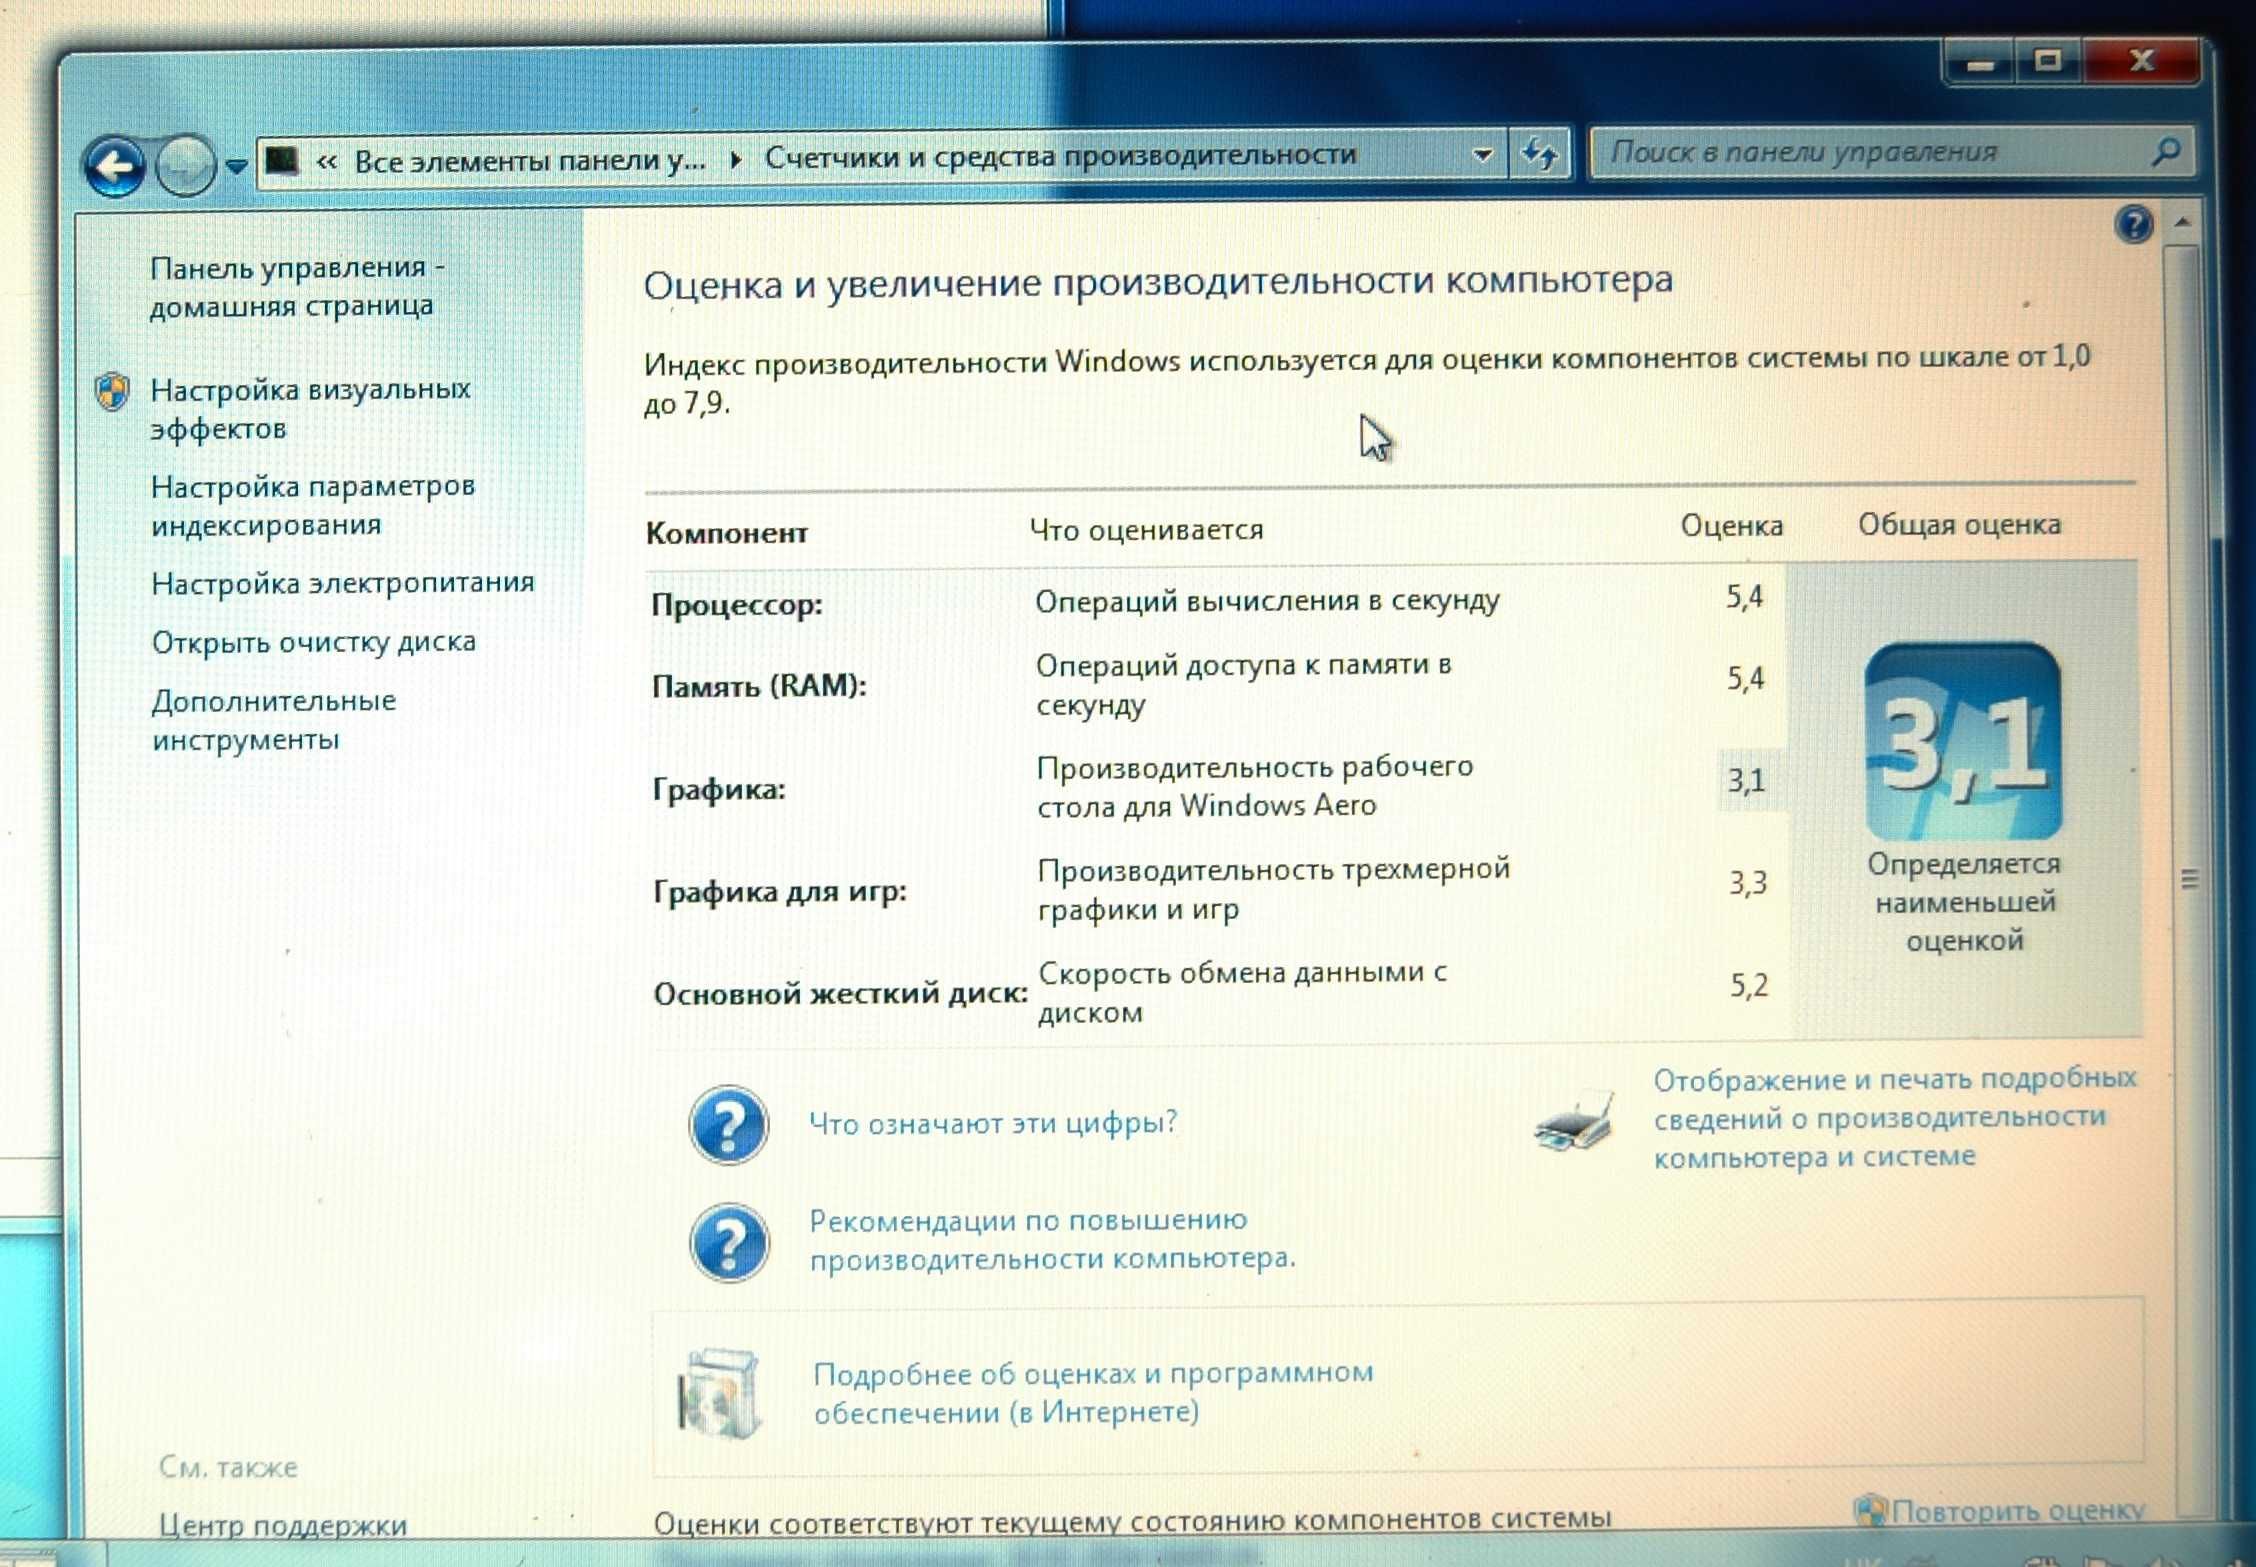
Task: Open 'Что означают эти цифры?' link
Action: click(993, 1123)
